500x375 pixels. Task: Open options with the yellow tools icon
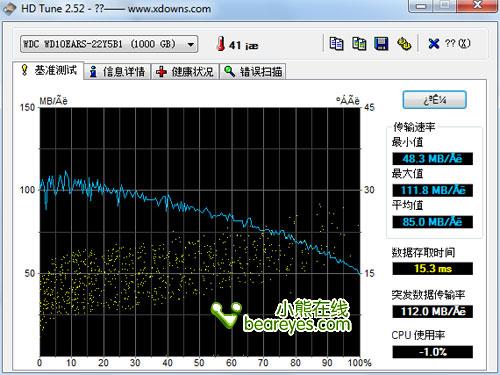[404, 44]
